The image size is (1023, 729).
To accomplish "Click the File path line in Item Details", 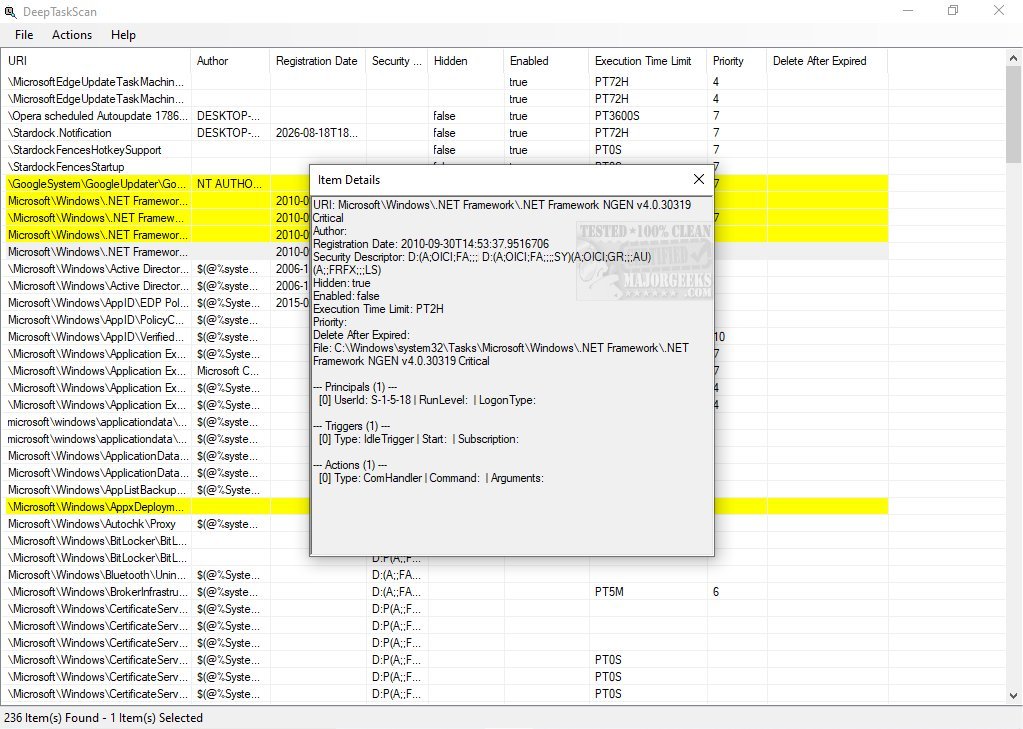I will pyautogui.click(x=500, y=354).
